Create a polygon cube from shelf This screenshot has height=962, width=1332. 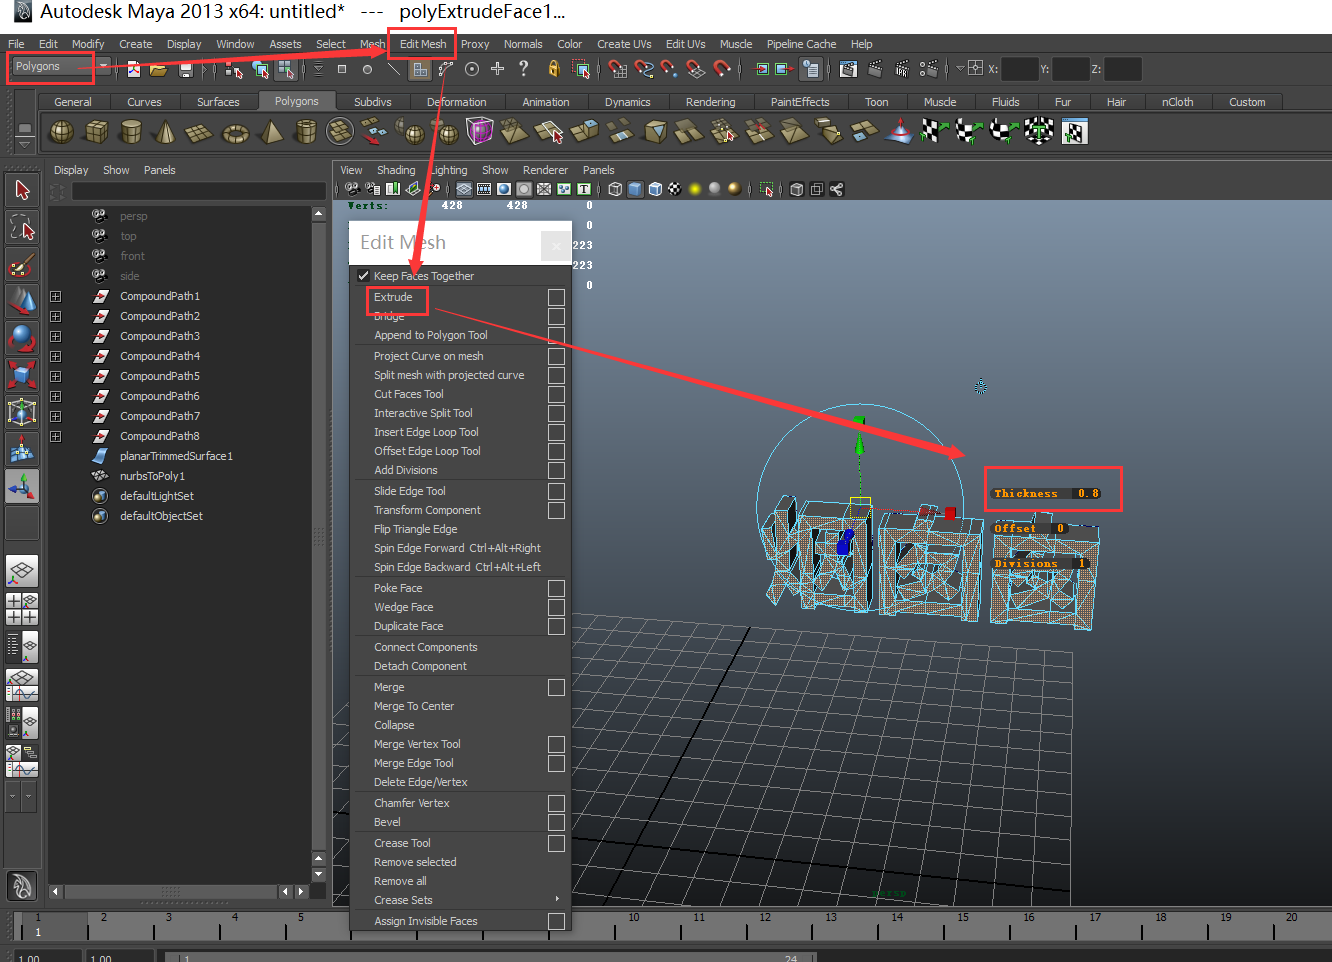[x=96, y=131]
